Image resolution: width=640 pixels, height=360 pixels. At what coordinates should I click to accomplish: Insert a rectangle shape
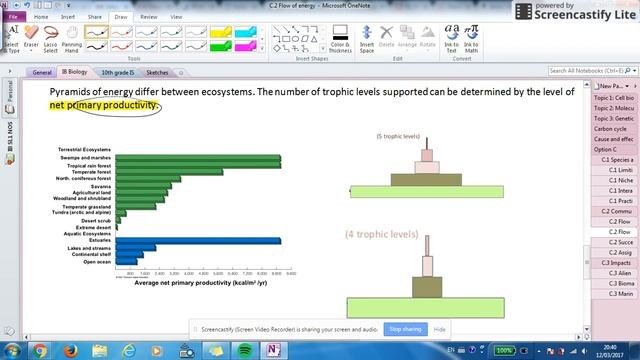(286, 39)
